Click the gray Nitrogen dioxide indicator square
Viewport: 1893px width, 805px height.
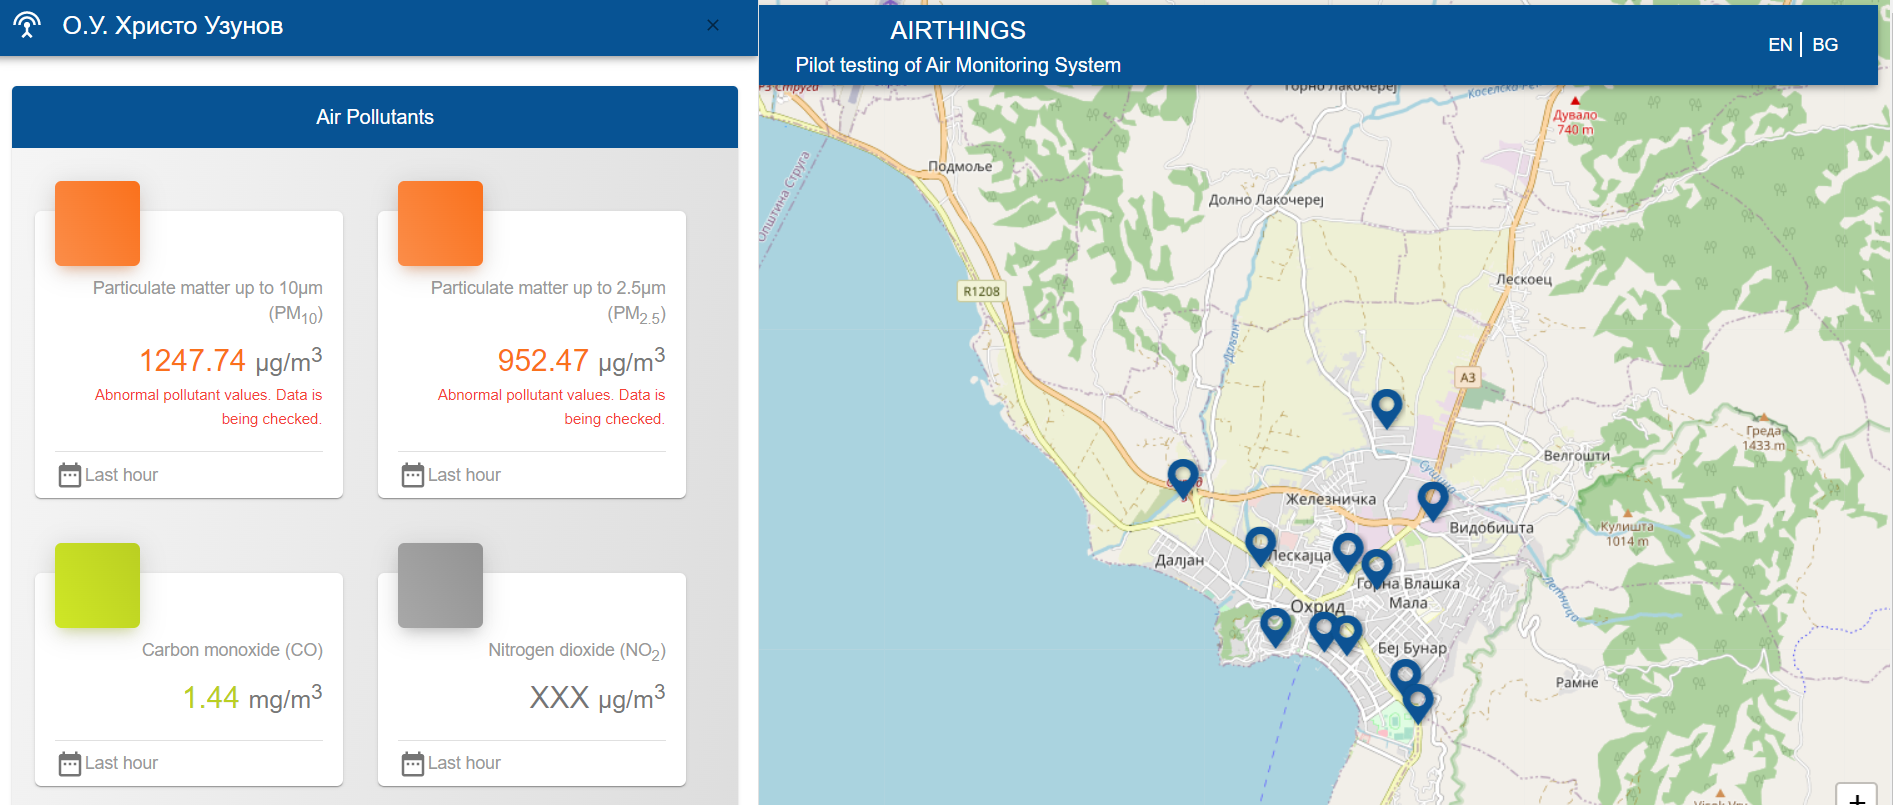tap(440, 585)
